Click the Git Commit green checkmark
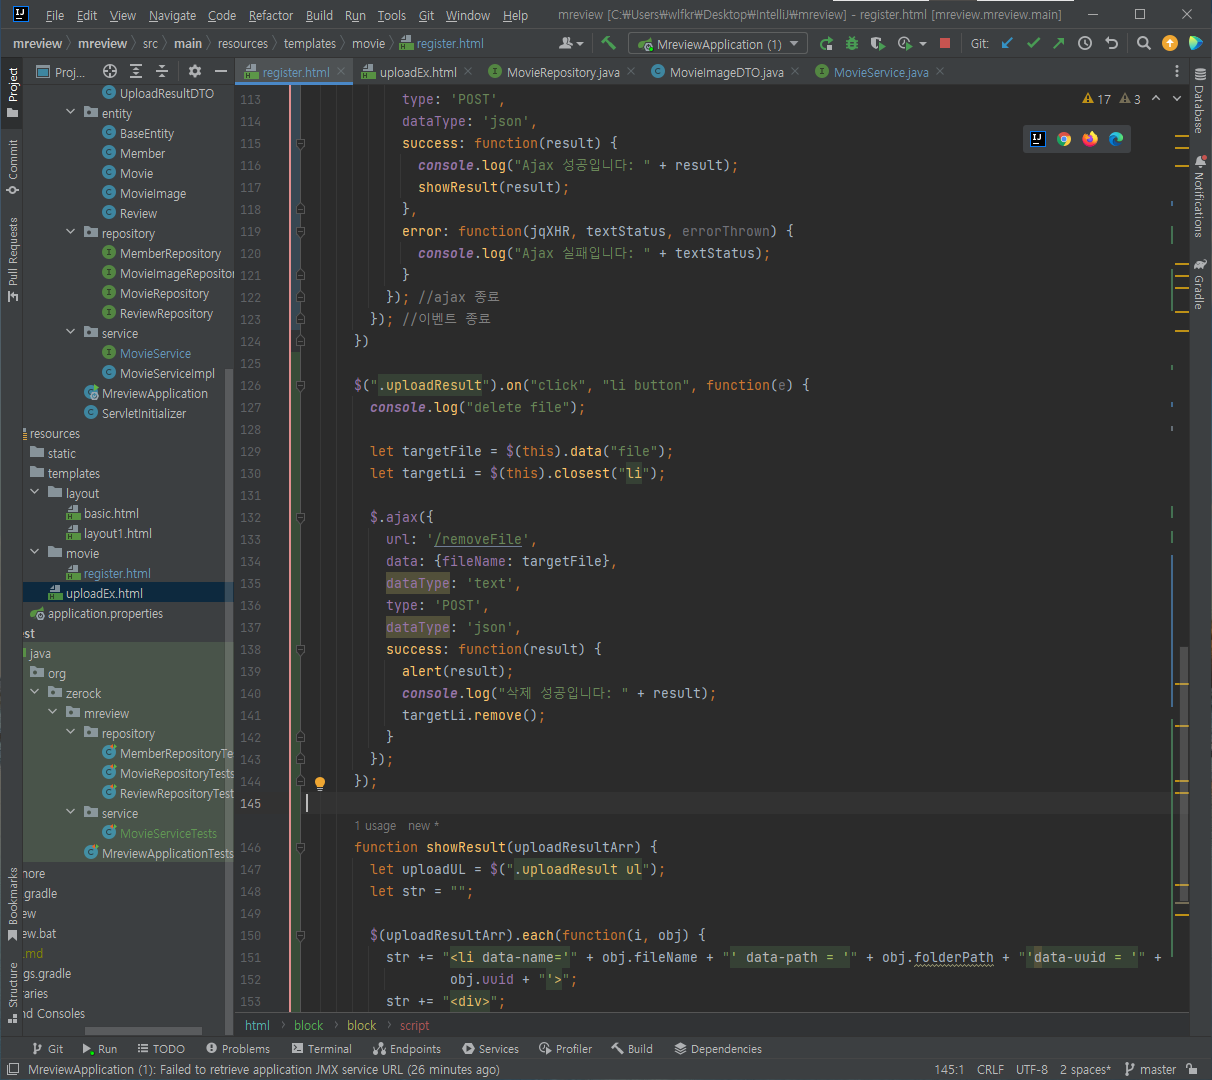1212x1080 pixels. pos(1033,43)
